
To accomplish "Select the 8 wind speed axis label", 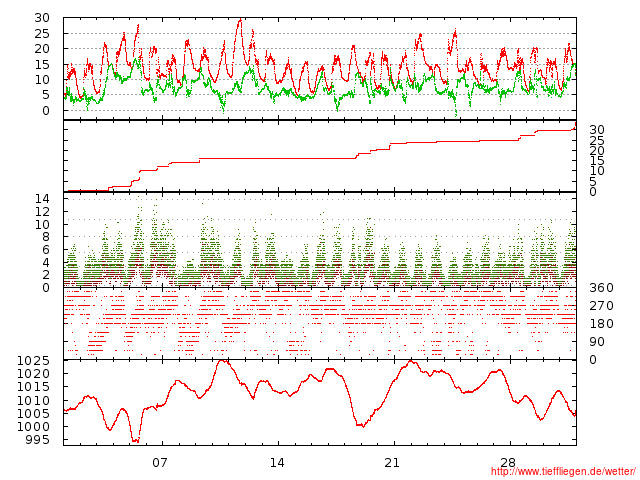I will coord(46,237).
